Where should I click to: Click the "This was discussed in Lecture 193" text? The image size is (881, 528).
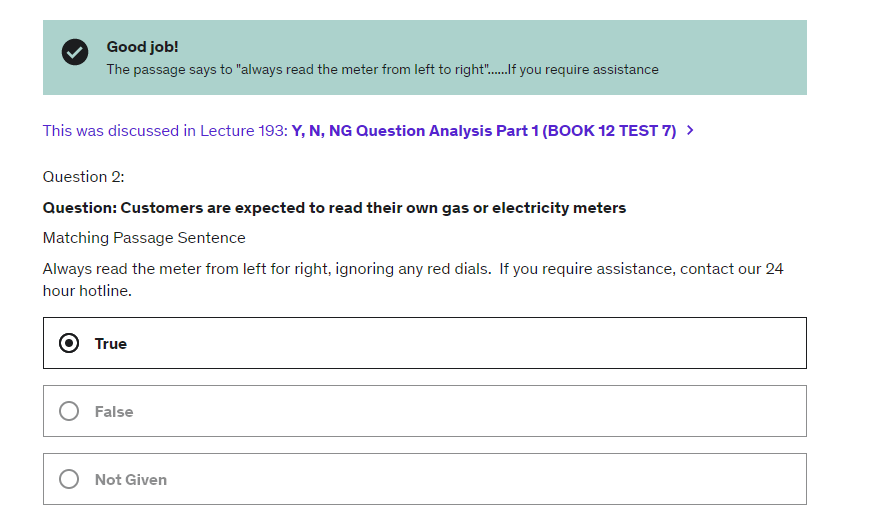[x=165, y=131]
